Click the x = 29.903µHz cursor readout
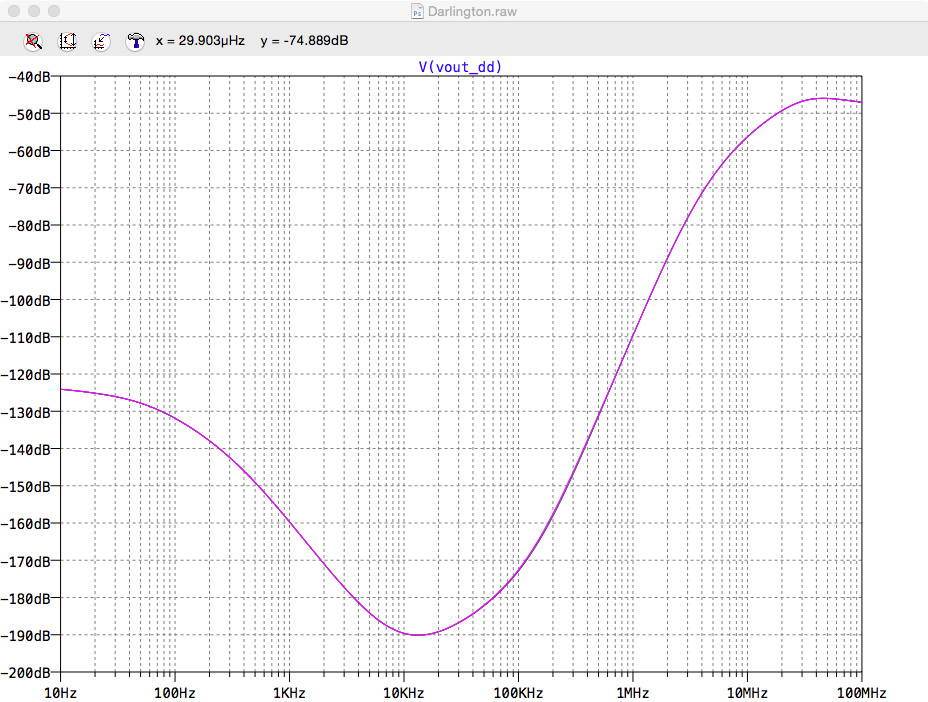The height and width of the screenshot is (702, 928). tap(200, 41)
